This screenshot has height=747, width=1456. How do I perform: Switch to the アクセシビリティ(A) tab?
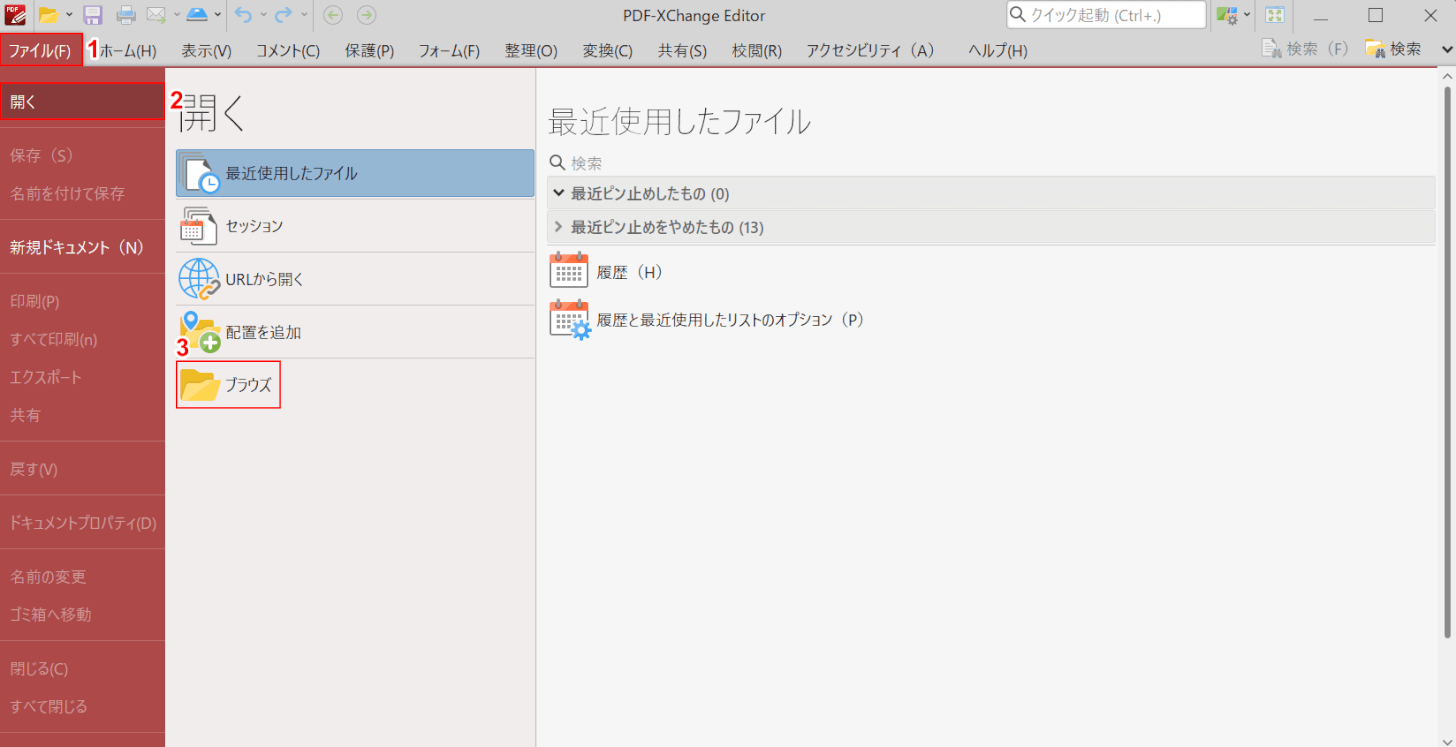(871, 50)
